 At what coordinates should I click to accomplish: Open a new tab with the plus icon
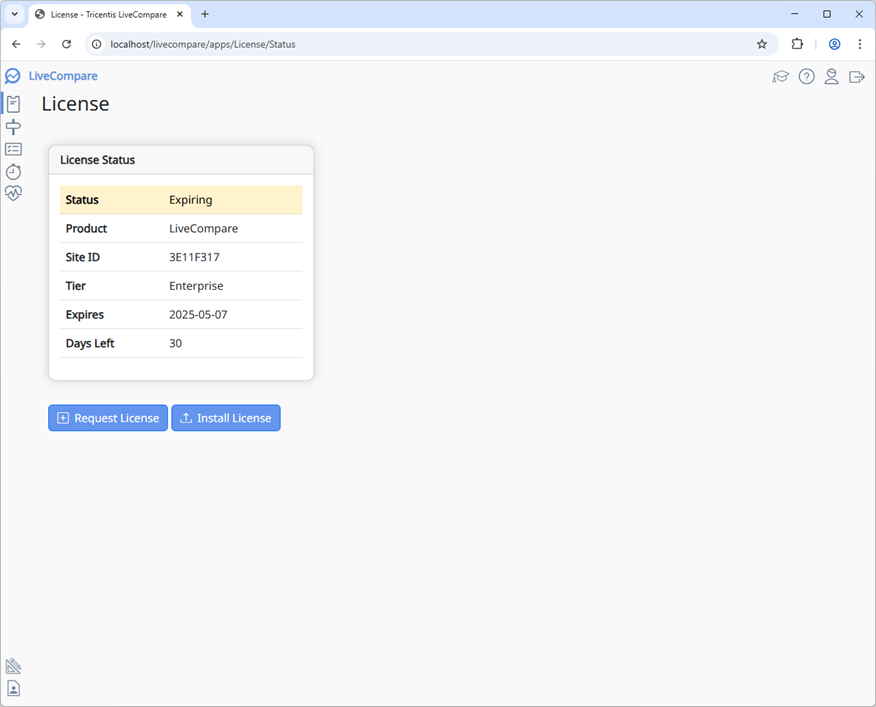coord(205,15)
